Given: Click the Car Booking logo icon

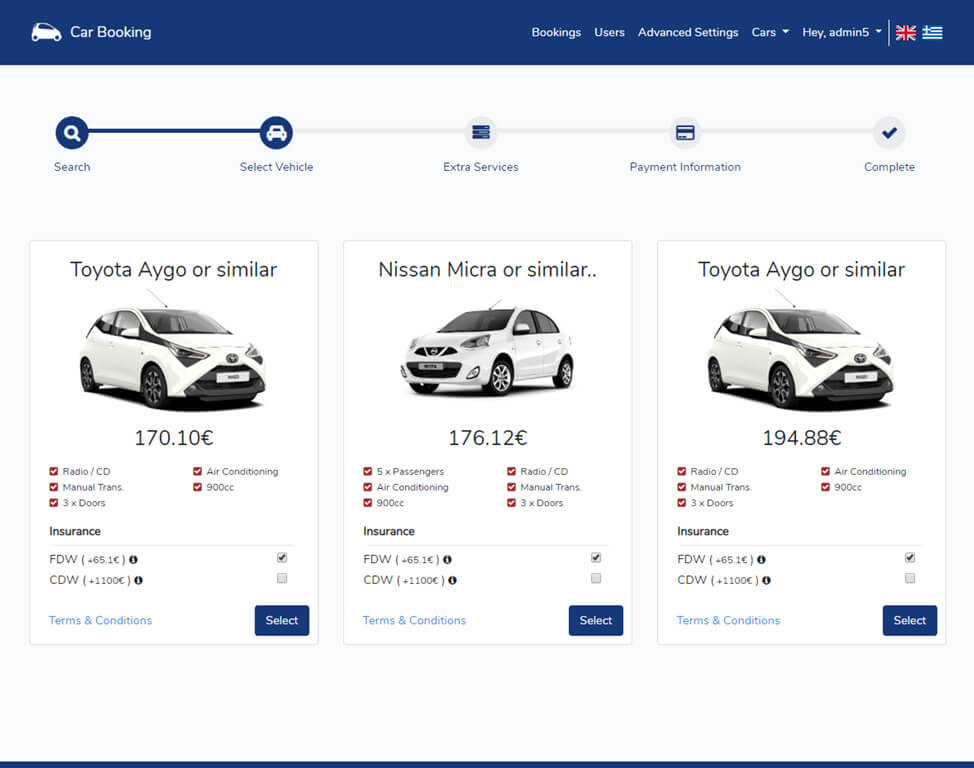Looking at the screenshot, I should click(x=44, y=31).
